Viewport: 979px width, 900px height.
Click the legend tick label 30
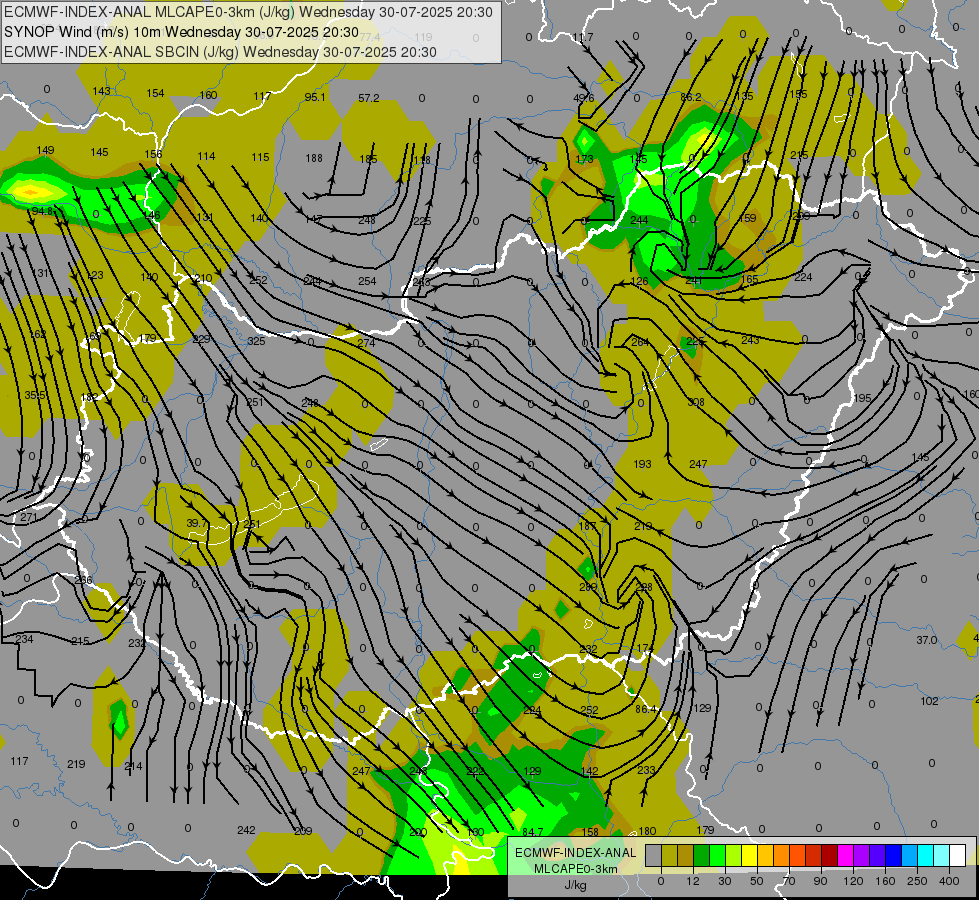point(725,881)
